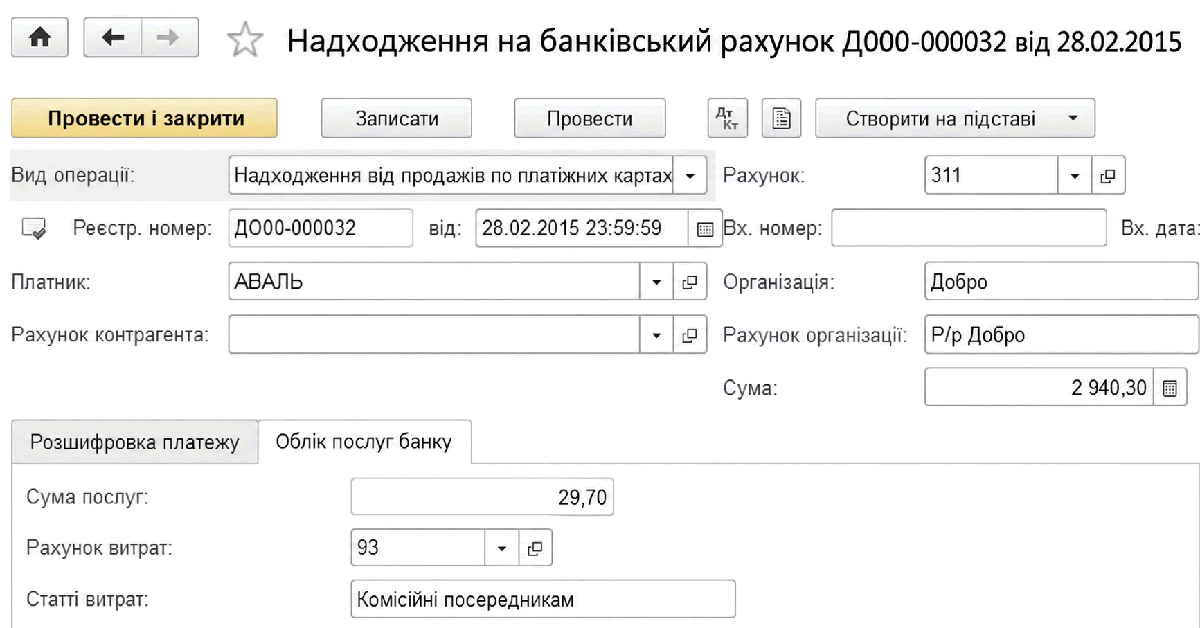The width and height of the screenshot is (1200, 628).
Task: Expand the Вид операції dropdown
Action: [x=691, y=176]
